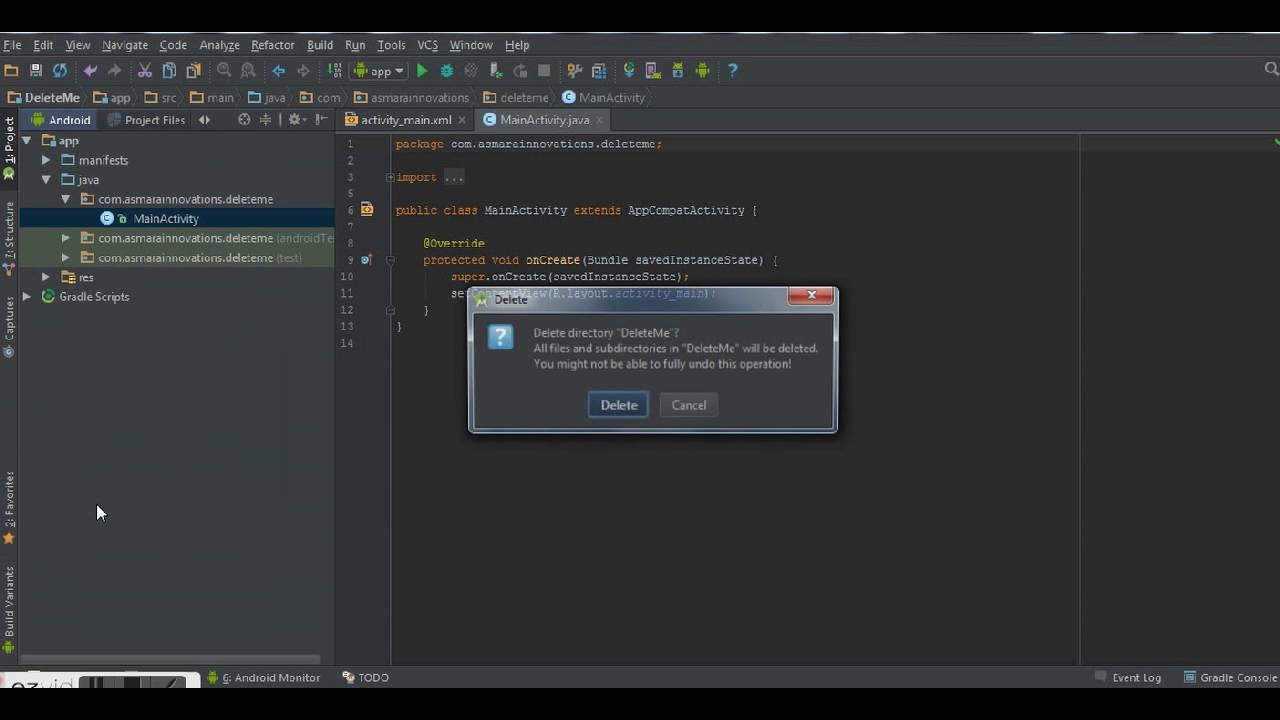The image size is (1280, 720).
Task: Click the Save All toolbar icon
Action: [36, 71]
